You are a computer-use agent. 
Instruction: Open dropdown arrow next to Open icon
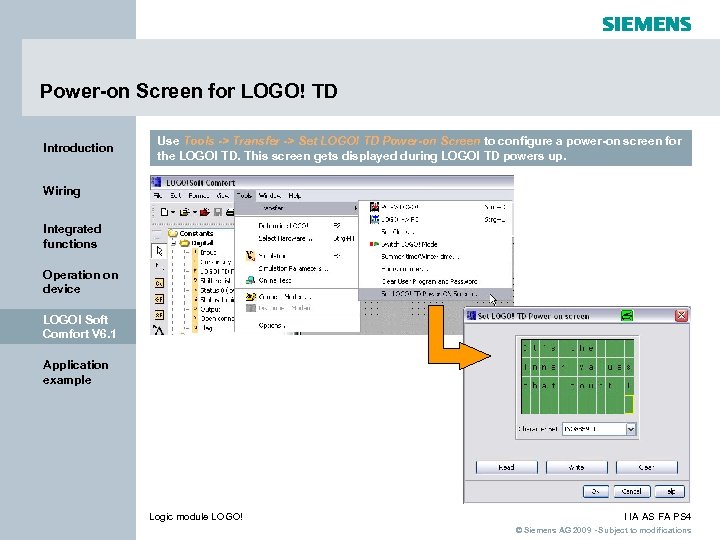[195, 212]
